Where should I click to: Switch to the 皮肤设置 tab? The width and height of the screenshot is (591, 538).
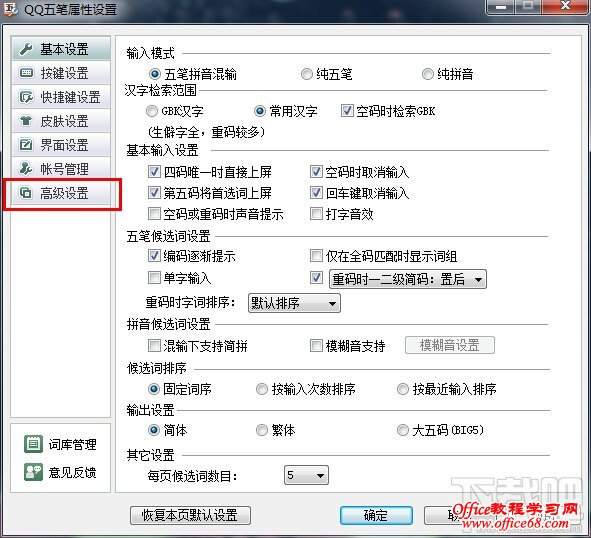(x=61, y=121)
